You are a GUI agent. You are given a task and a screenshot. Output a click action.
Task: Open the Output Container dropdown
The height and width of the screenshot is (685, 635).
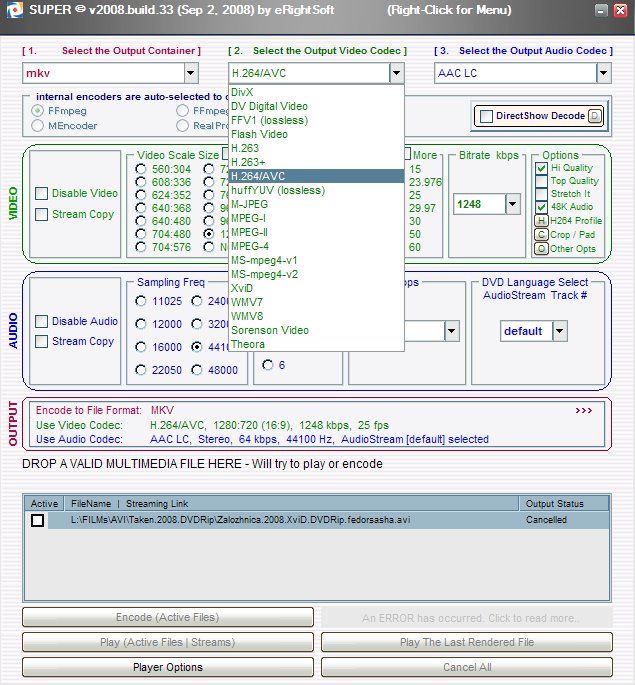point(191,72)
